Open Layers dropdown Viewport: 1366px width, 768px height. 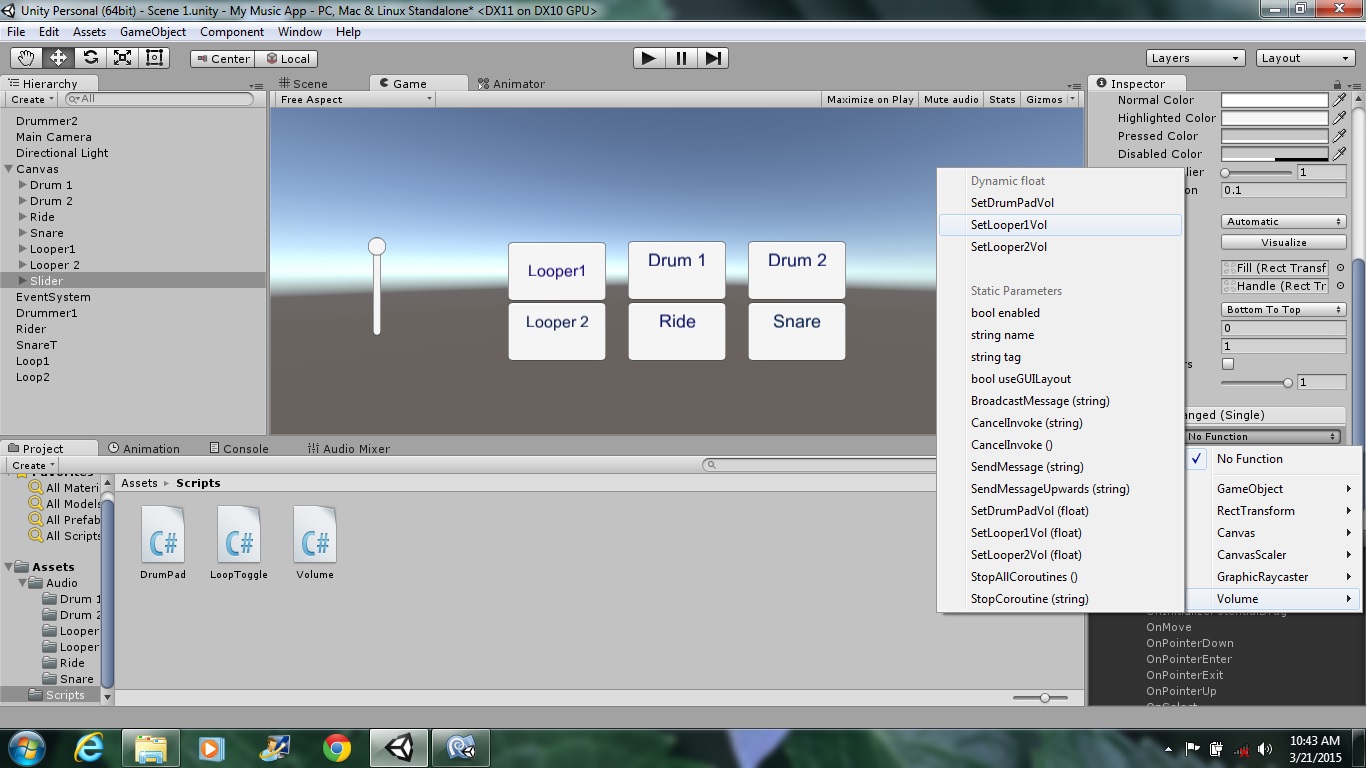click(x=1195, y=58)
